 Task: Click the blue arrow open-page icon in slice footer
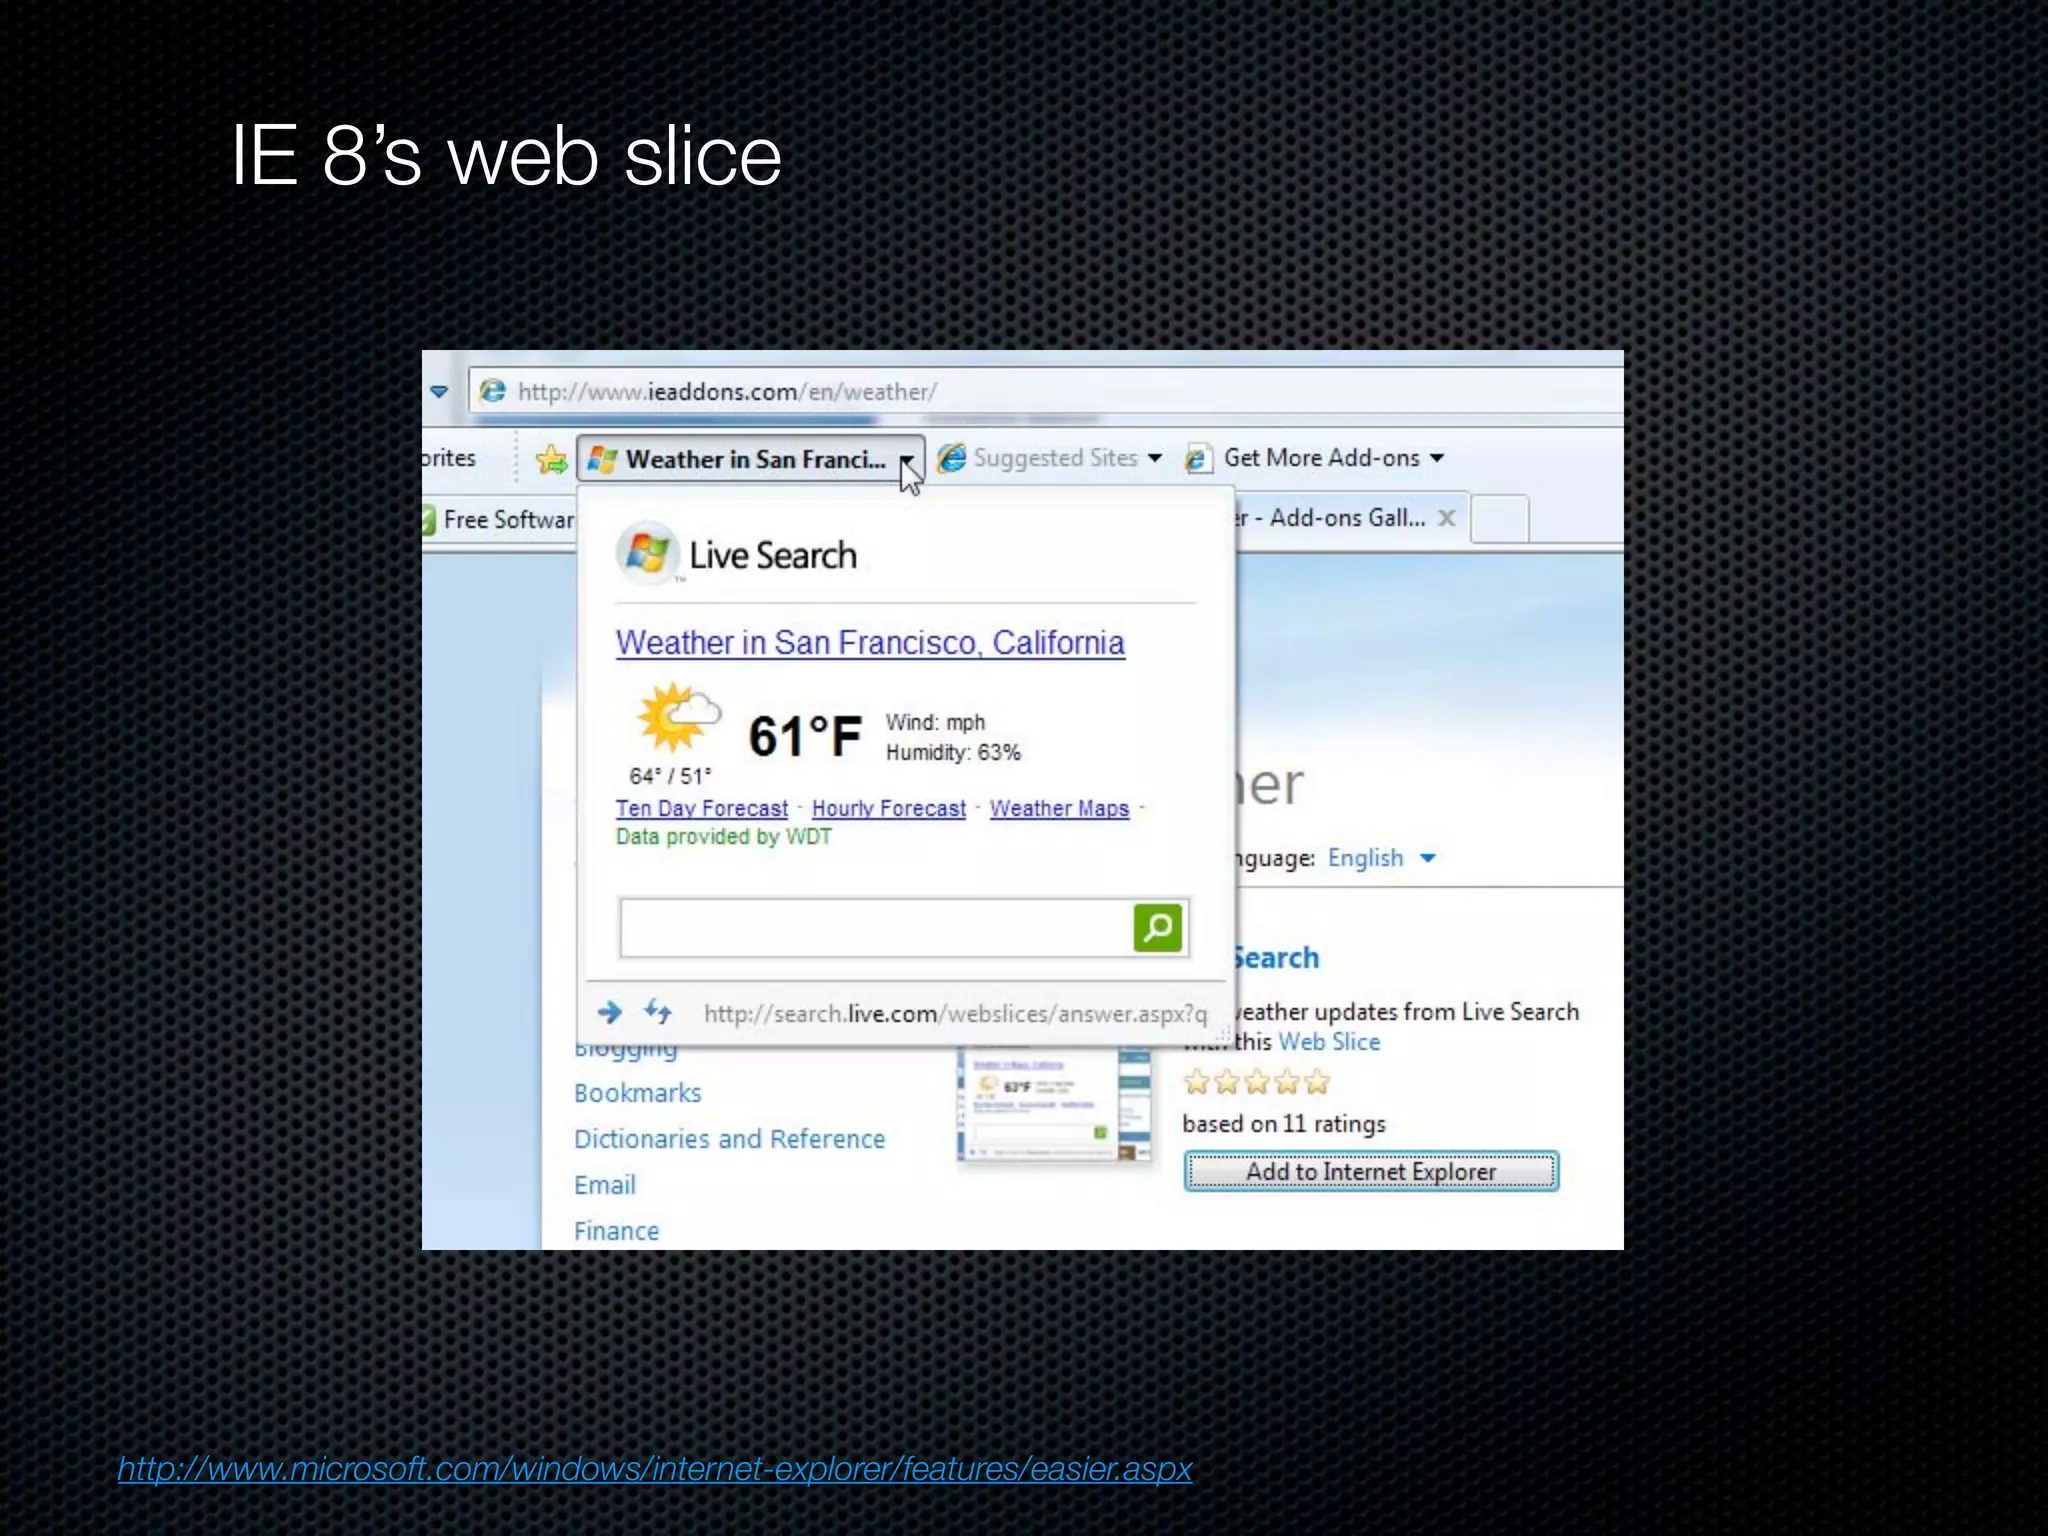[x=609, y=1012]
